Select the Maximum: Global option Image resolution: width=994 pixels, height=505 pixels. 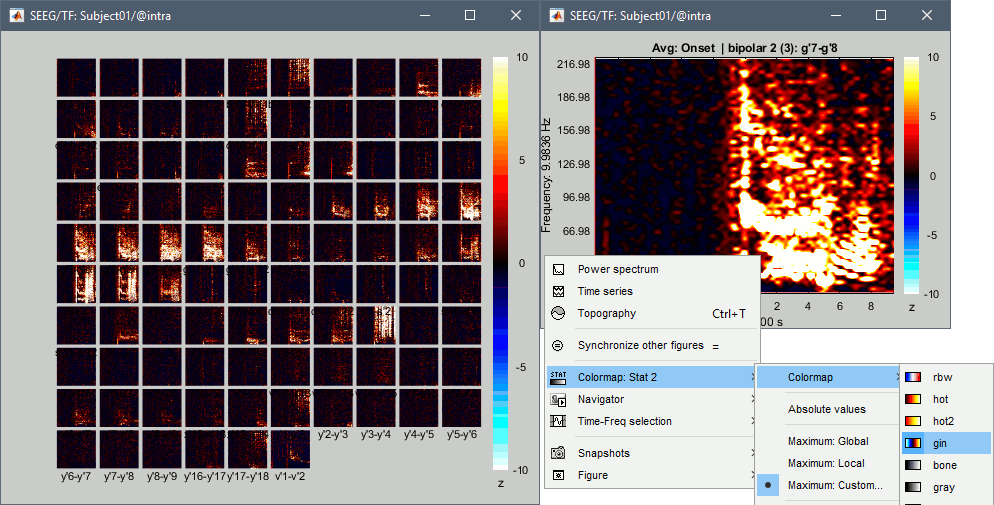pyautogui.click(x=828, y=441)
